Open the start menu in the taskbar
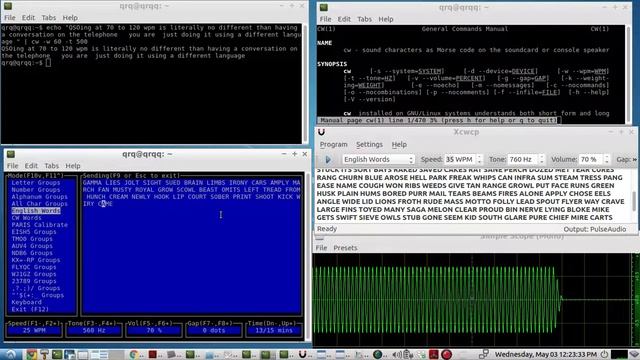Viewport: 640px width, 360px height. [10, 354]
